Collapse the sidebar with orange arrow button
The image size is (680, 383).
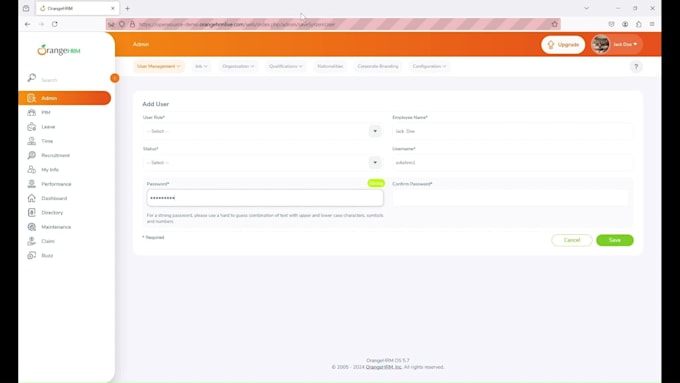coord(114,78)
